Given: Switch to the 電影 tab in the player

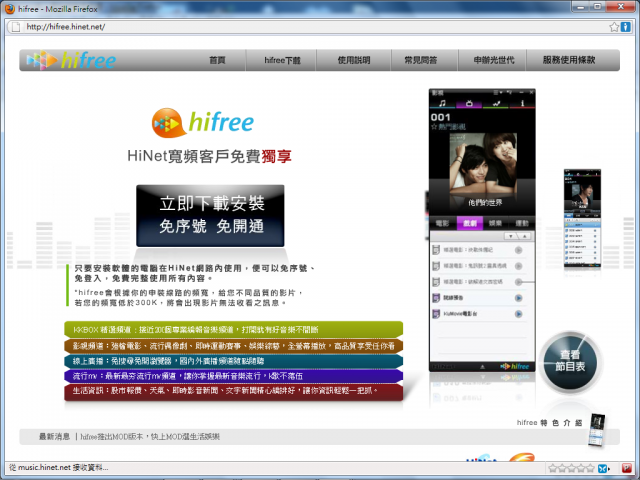Looking at the screenshot, I should pyautogui.click(x=442, y=223).
